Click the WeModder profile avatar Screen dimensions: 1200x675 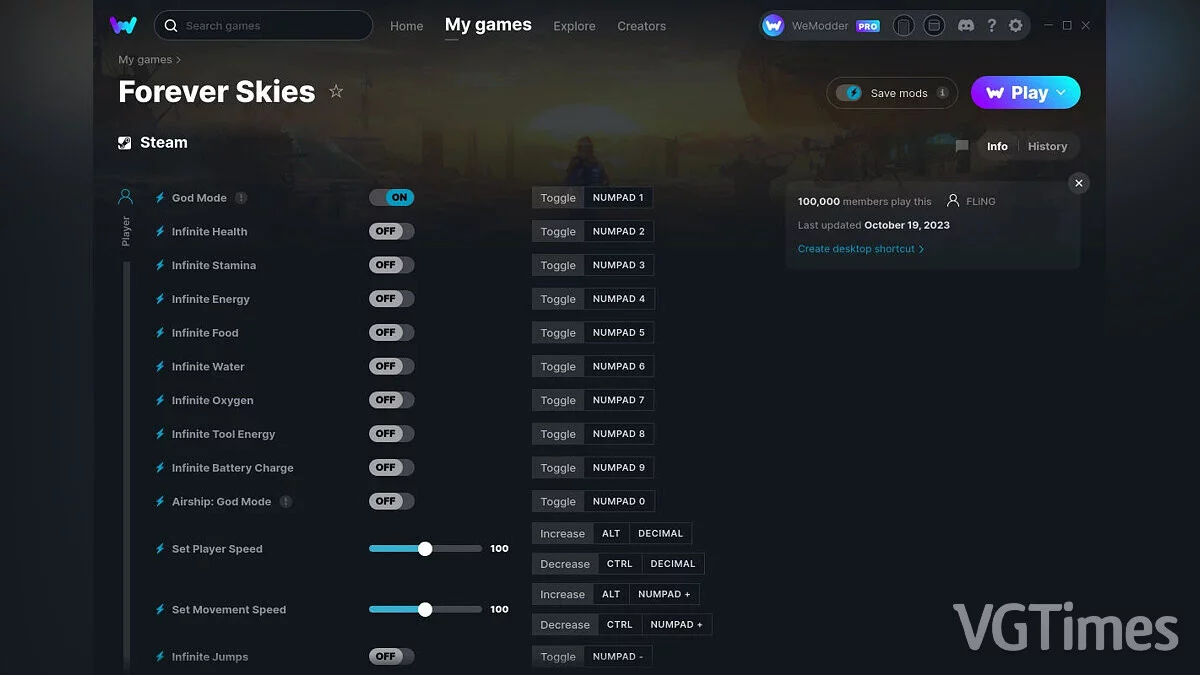(773, 25)
